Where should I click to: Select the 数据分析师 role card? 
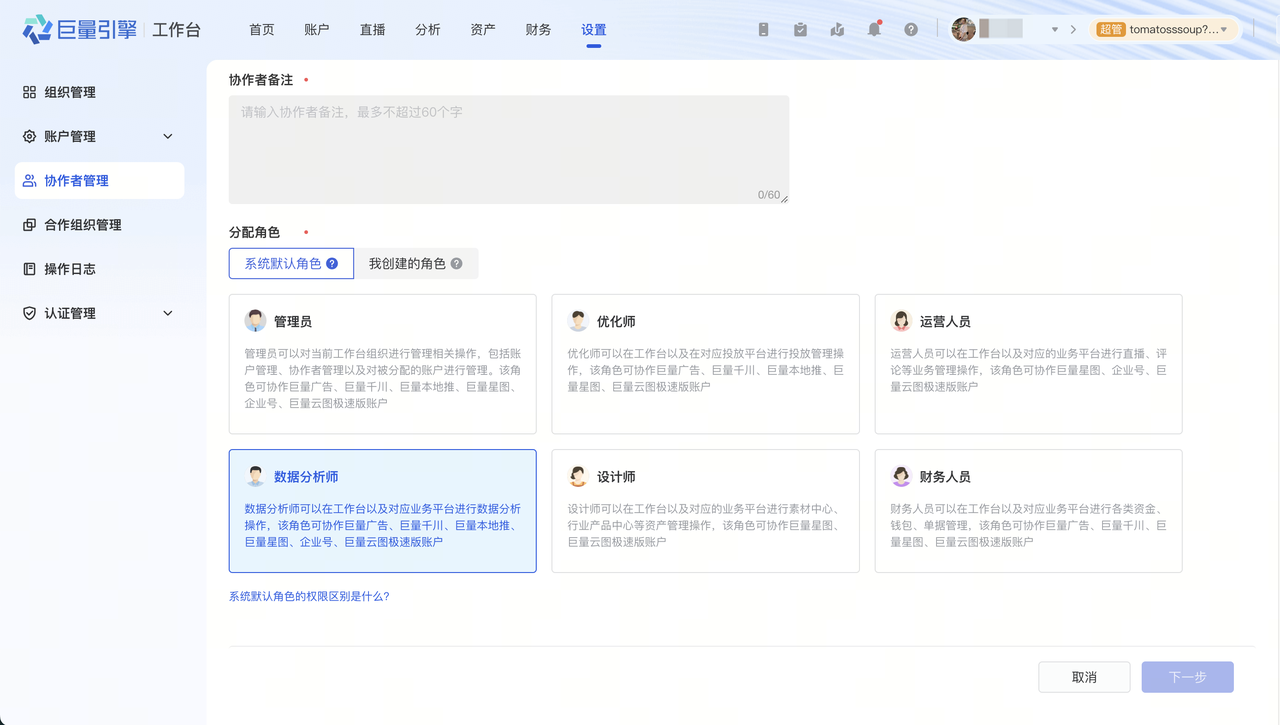(383, 511)
